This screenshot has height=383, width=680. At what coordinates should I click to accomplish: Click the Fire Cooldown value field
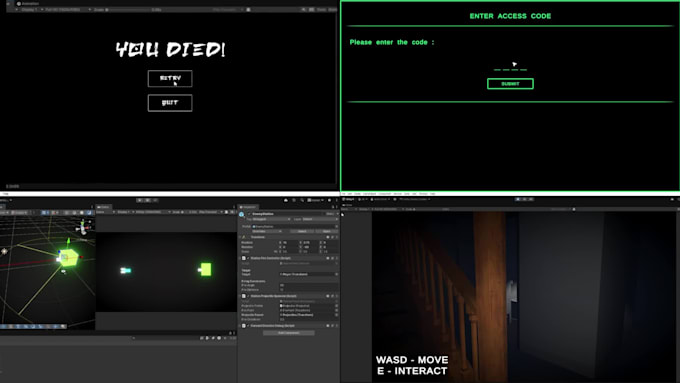(309, 319)
